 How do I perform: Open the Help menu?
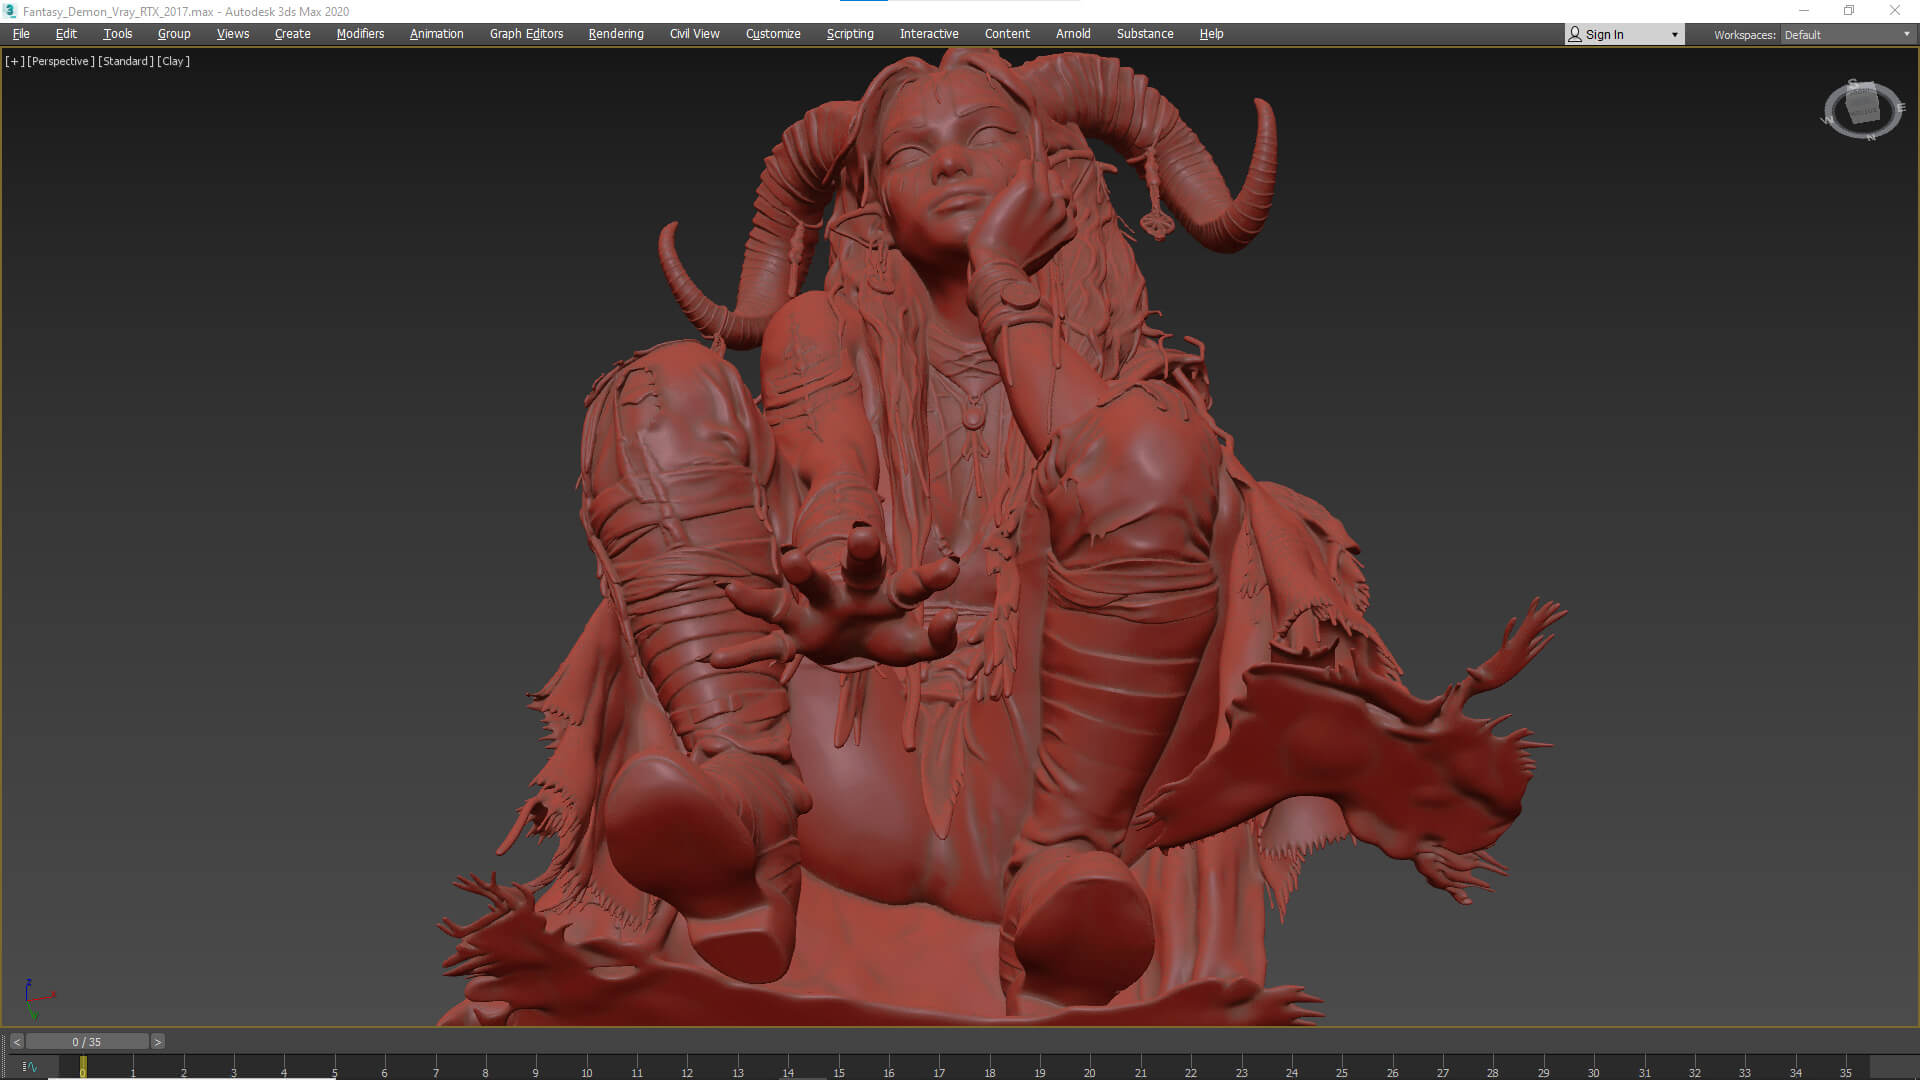click(1211, 34)
